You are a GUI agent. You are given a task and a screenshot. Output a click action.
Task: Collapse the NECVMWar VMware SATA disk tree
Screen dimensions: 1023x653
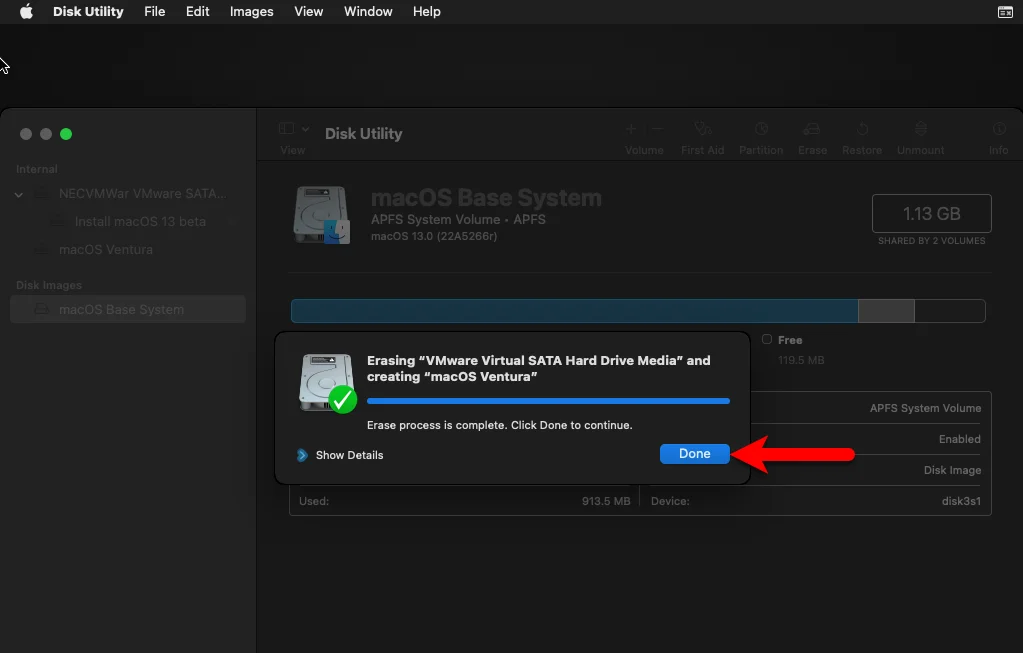19,194
